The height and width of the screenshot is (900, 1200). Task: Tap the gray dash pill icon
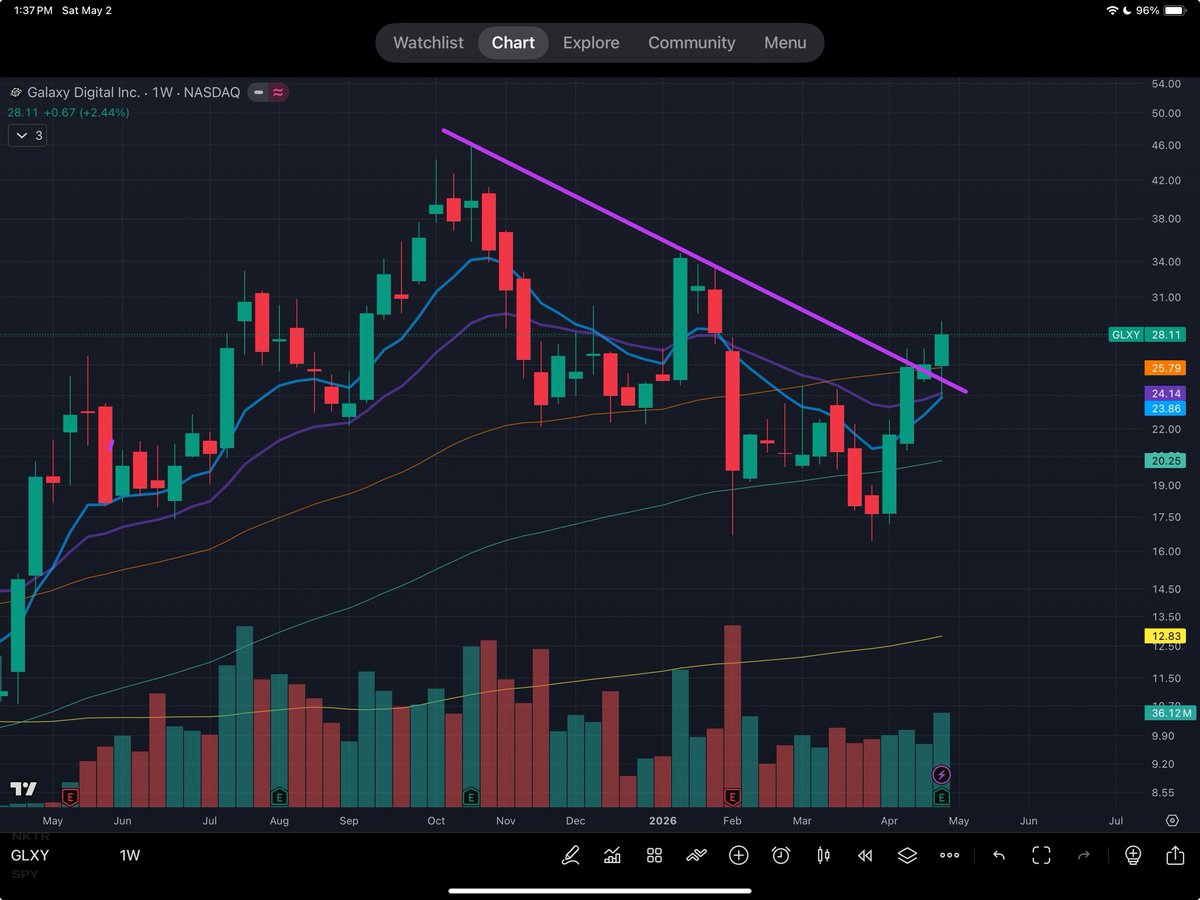258,92
